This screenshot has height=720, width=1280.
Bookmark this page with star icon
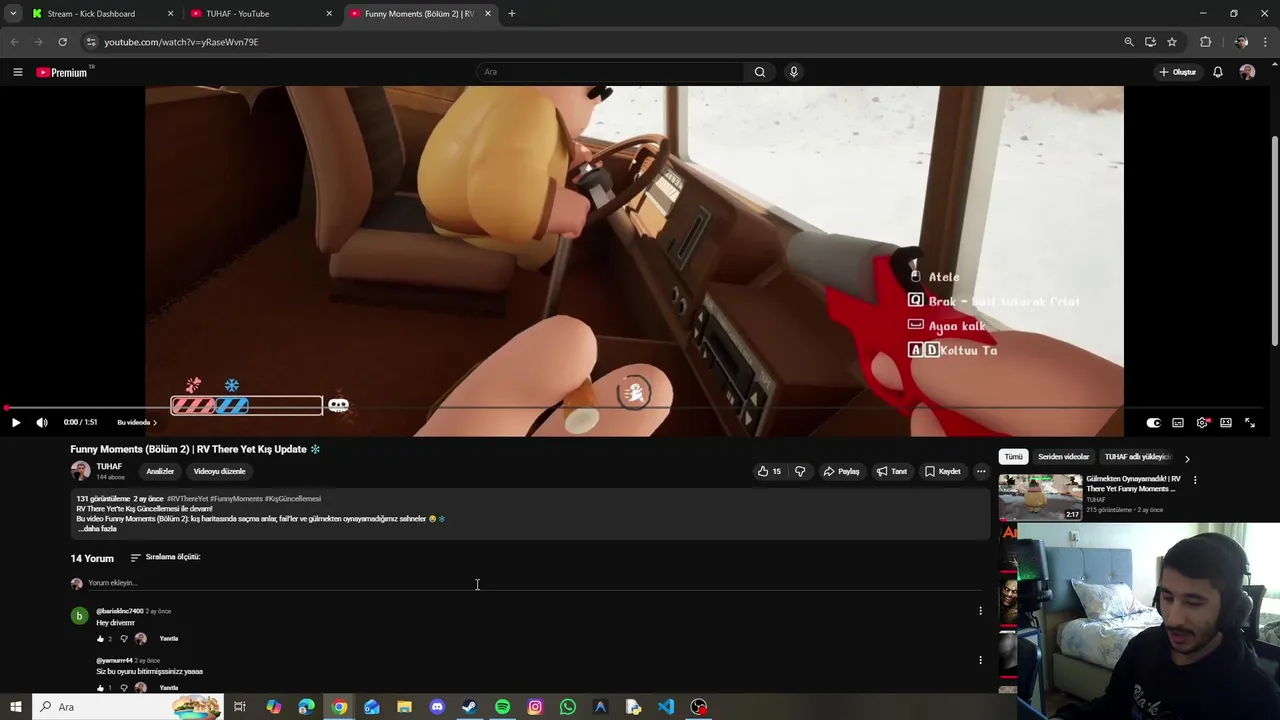tap(1172, 42)
